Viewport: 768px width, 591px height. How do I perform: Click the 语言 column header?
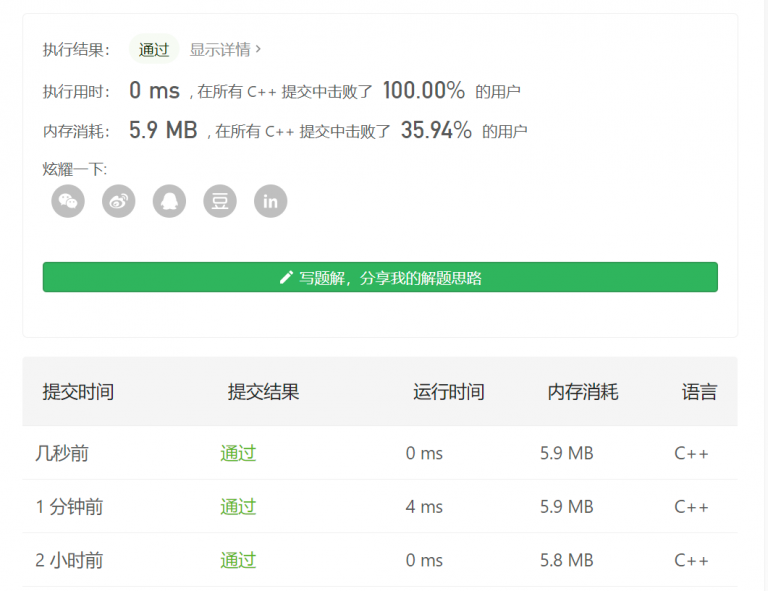[x=699, y=392]
